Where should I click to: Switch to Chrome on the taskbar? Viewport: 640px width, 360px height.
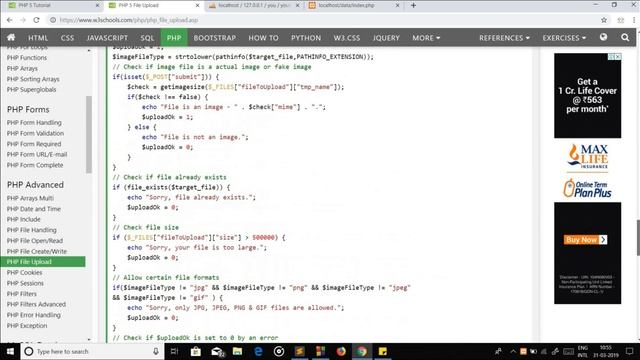tap(362, 351)
